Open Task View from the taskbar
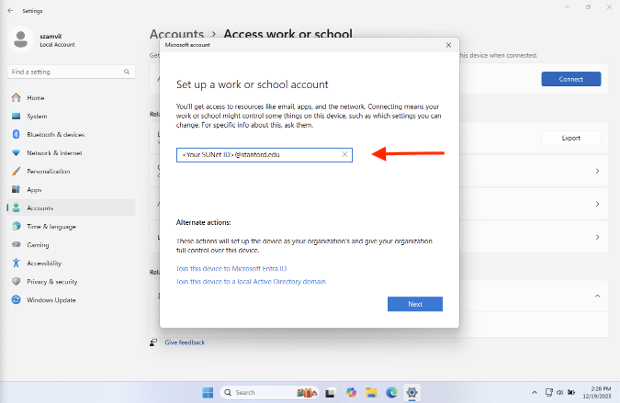Image resolution: width=620 pixels, height=403 pixels. click(x=330, y=392)
